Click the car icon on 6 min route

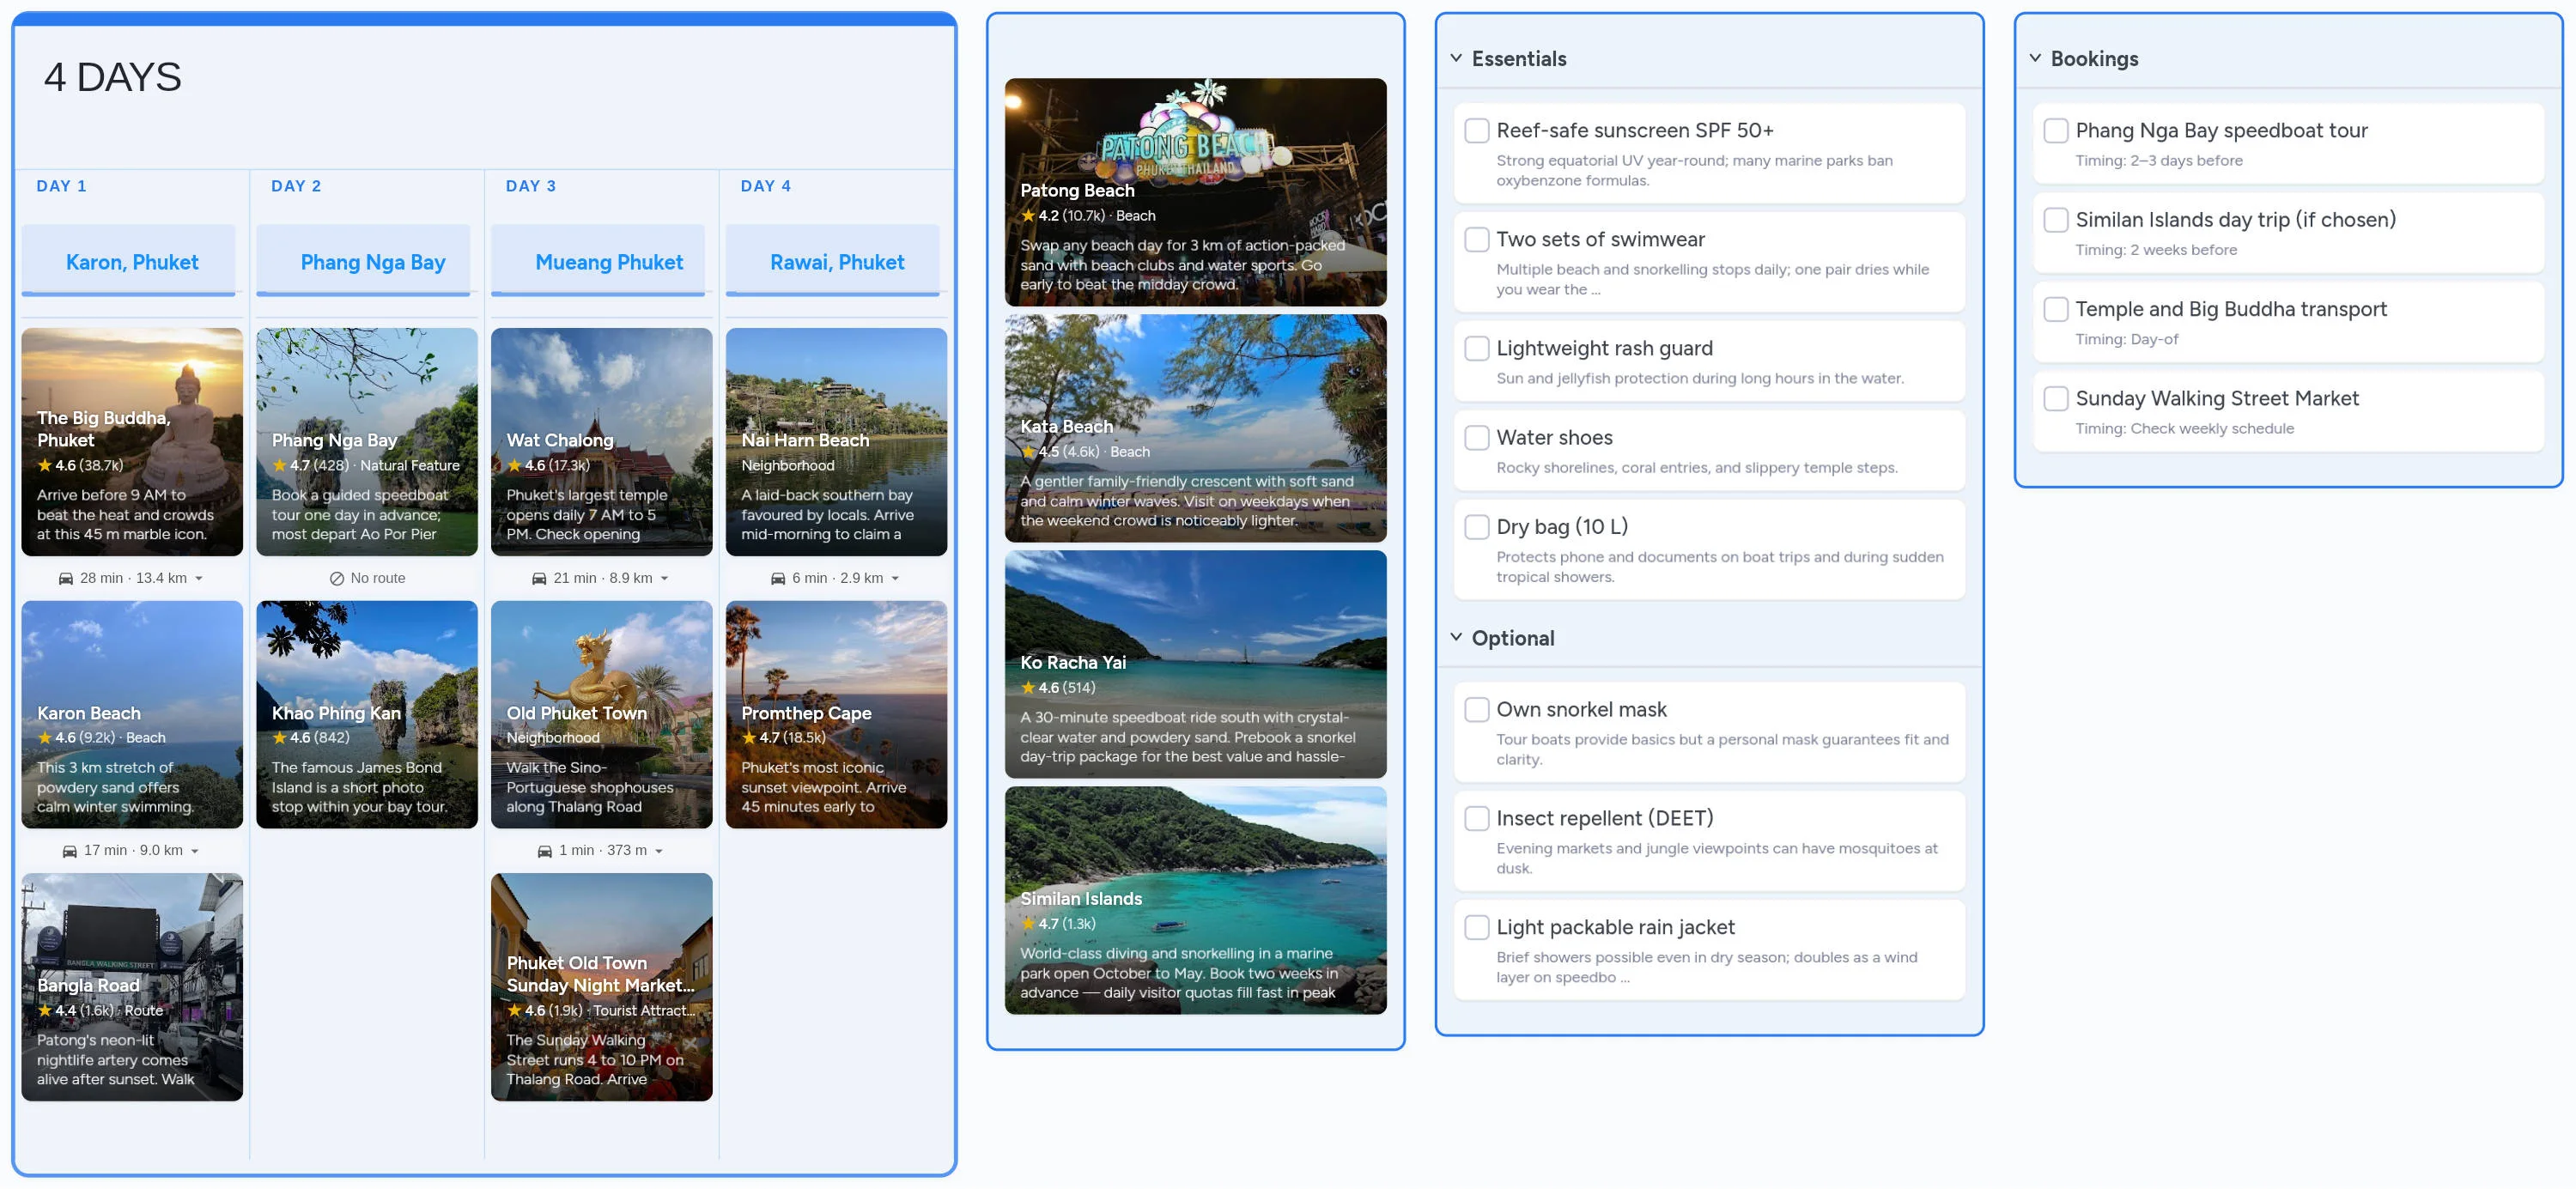[x=778, y=578]
